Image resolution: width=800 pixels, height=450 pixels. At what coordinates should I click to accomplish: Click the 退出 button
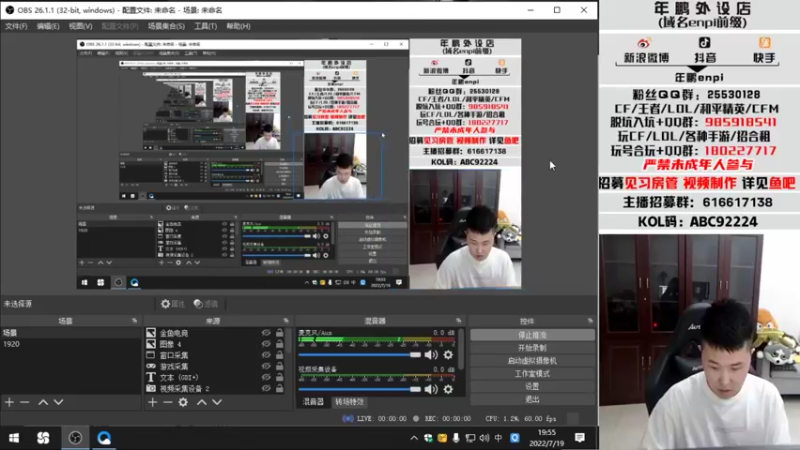(x=532, y=399)
